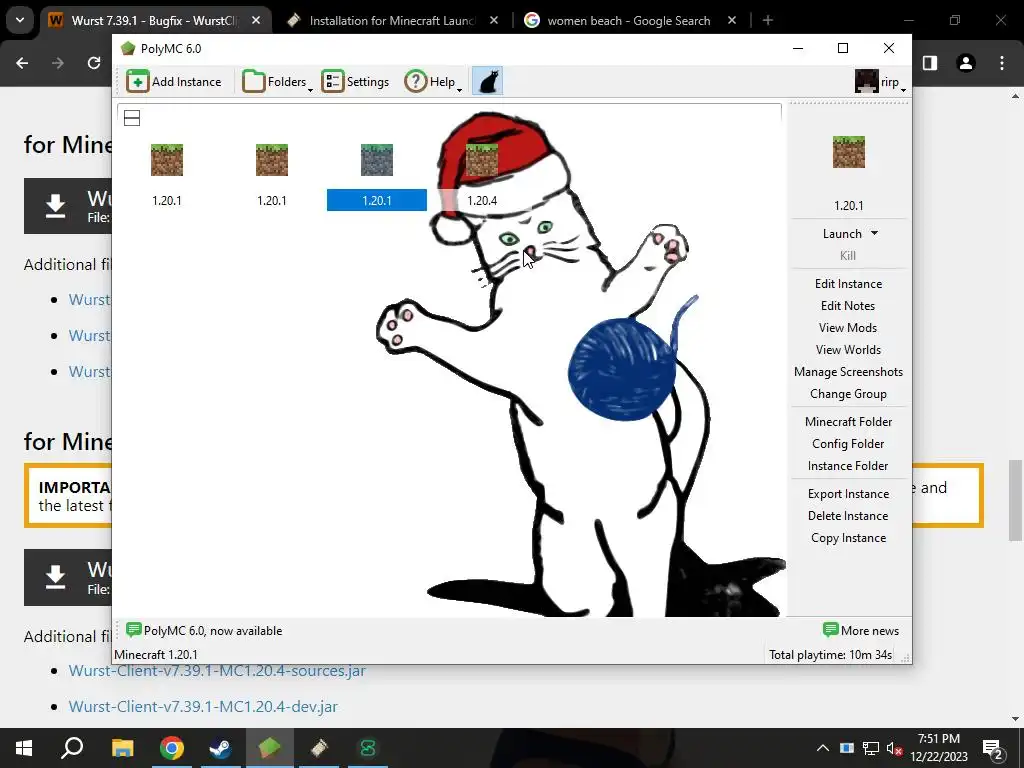Open the Folders dropdown in PolyMC toolbar

[x=277, y=82]
